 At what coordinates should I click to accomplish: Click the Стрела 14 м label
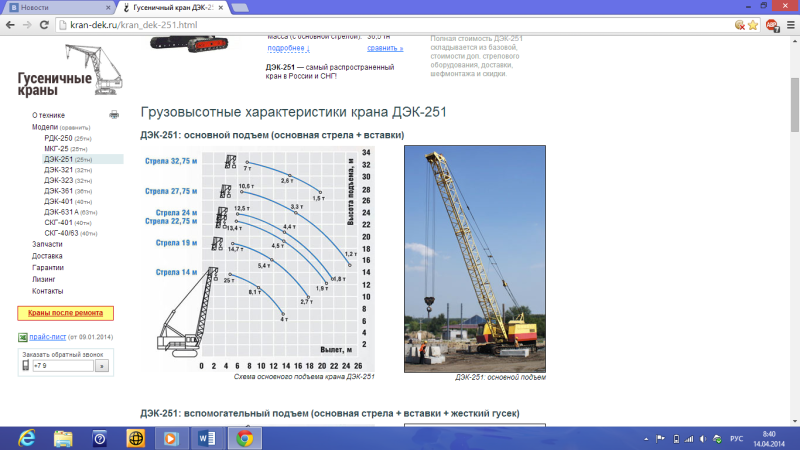[176, 272]
